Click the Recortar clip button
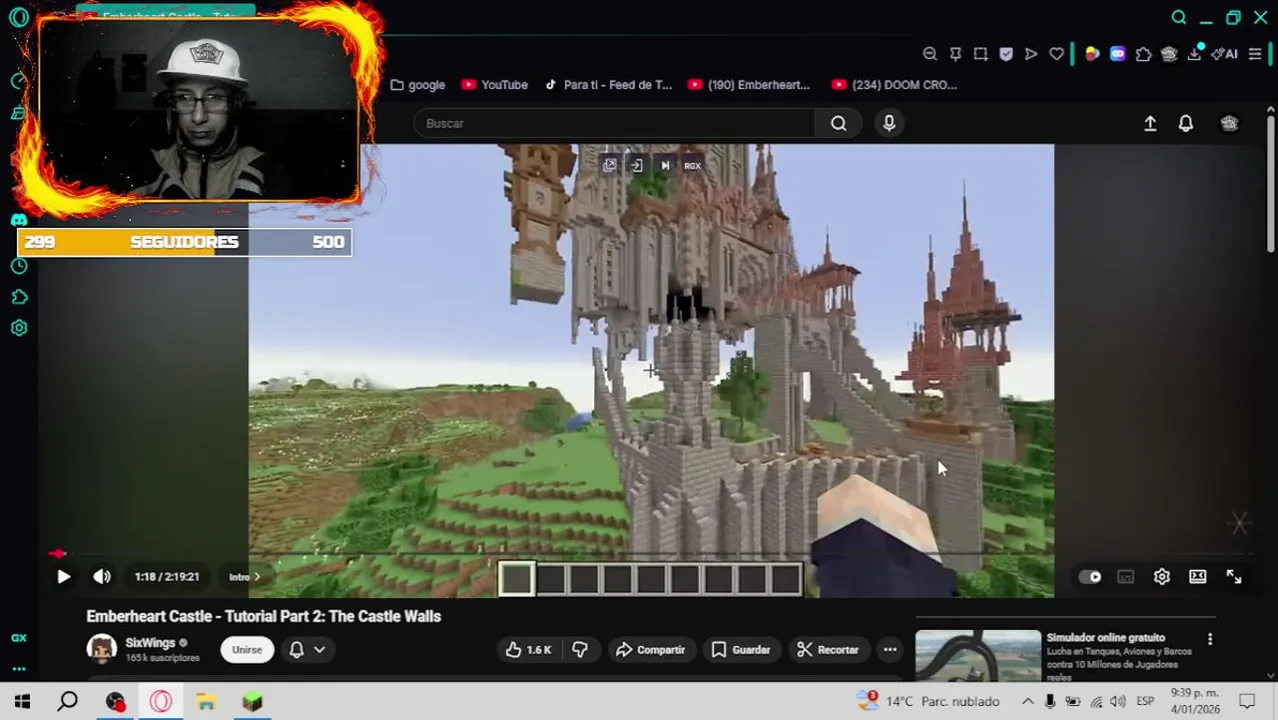 click(828, 650)
